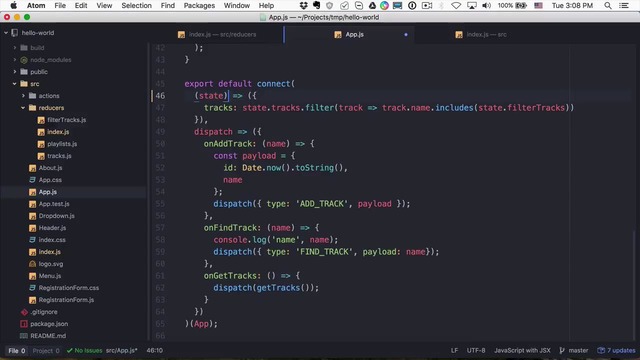Click the icon beside package.json

point(24,324)
